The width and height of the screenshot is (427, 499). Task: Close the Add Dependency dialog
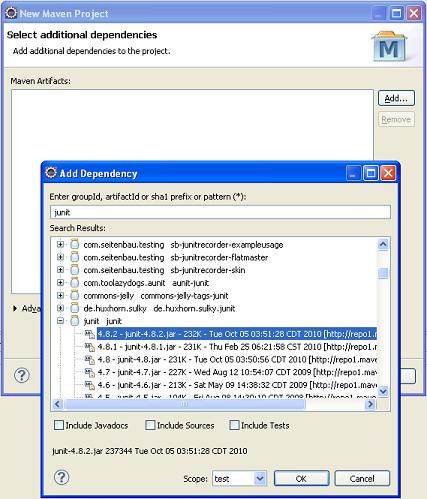[388, 173]
